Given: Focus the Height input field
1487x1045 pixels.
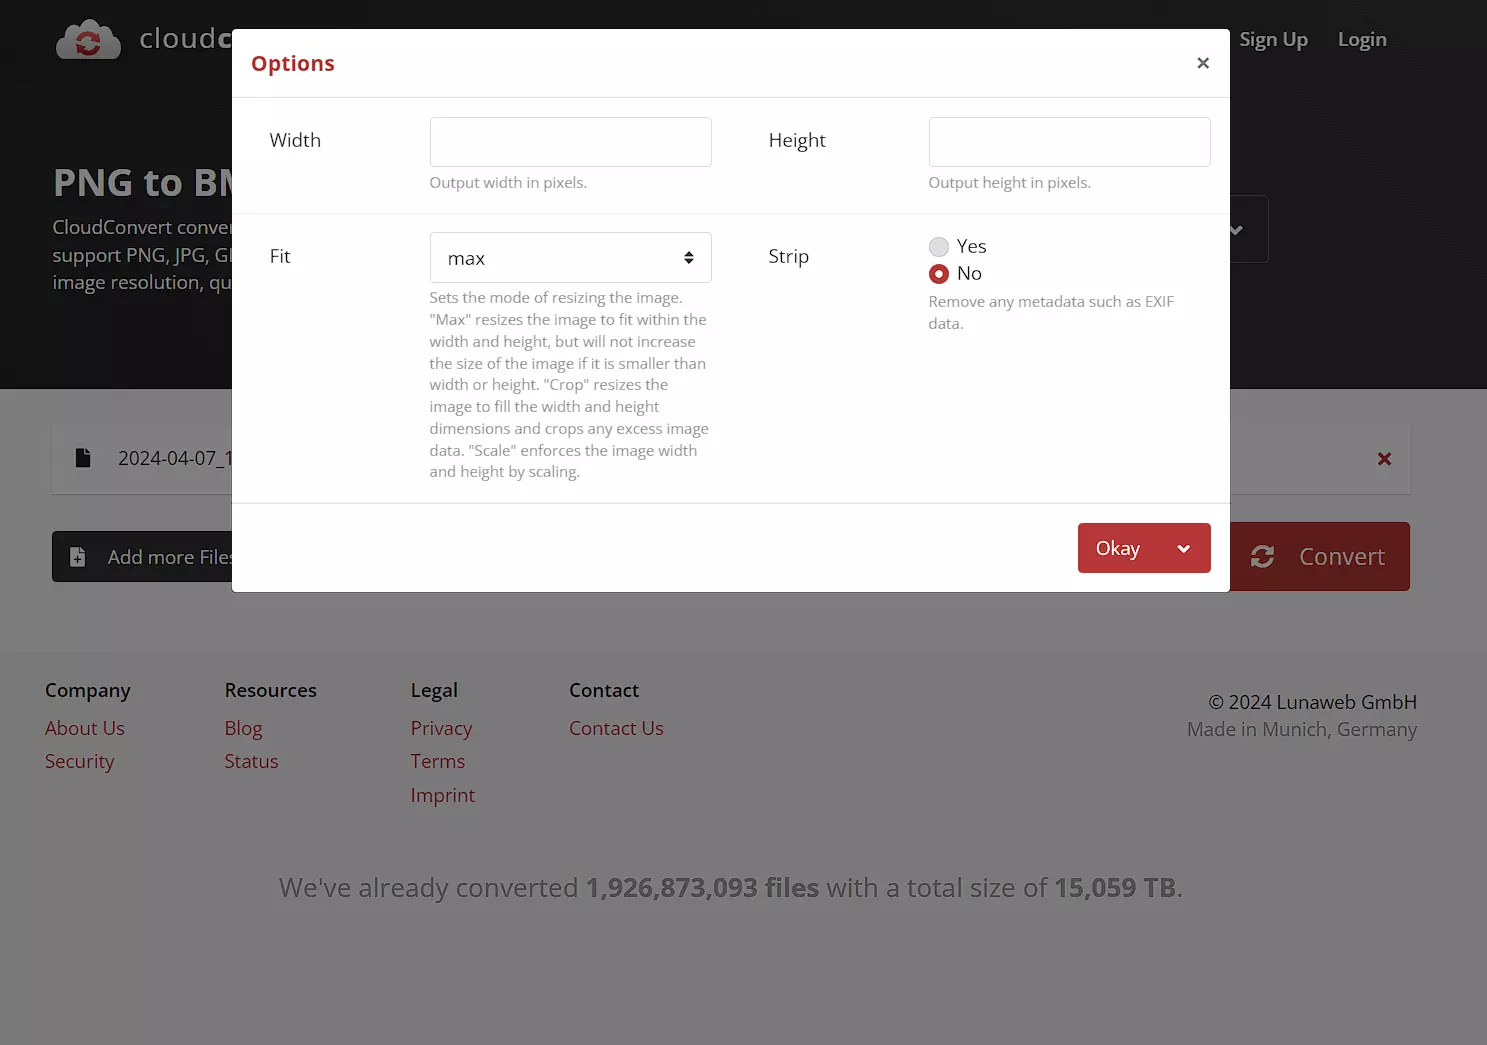Looking at the screenshot, I should (1069, 142).
